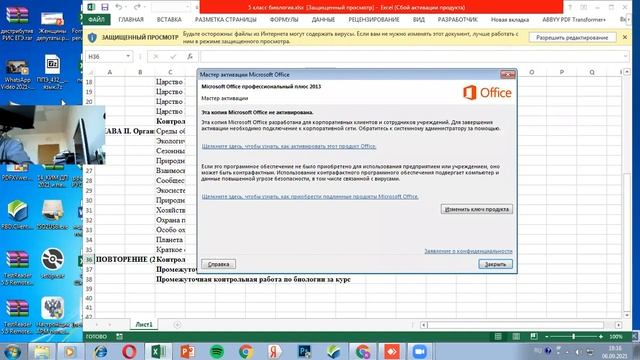The image size is (640, 360).
Task: Open Internet Explorer from the taskbar
Action: pos(100,351)
